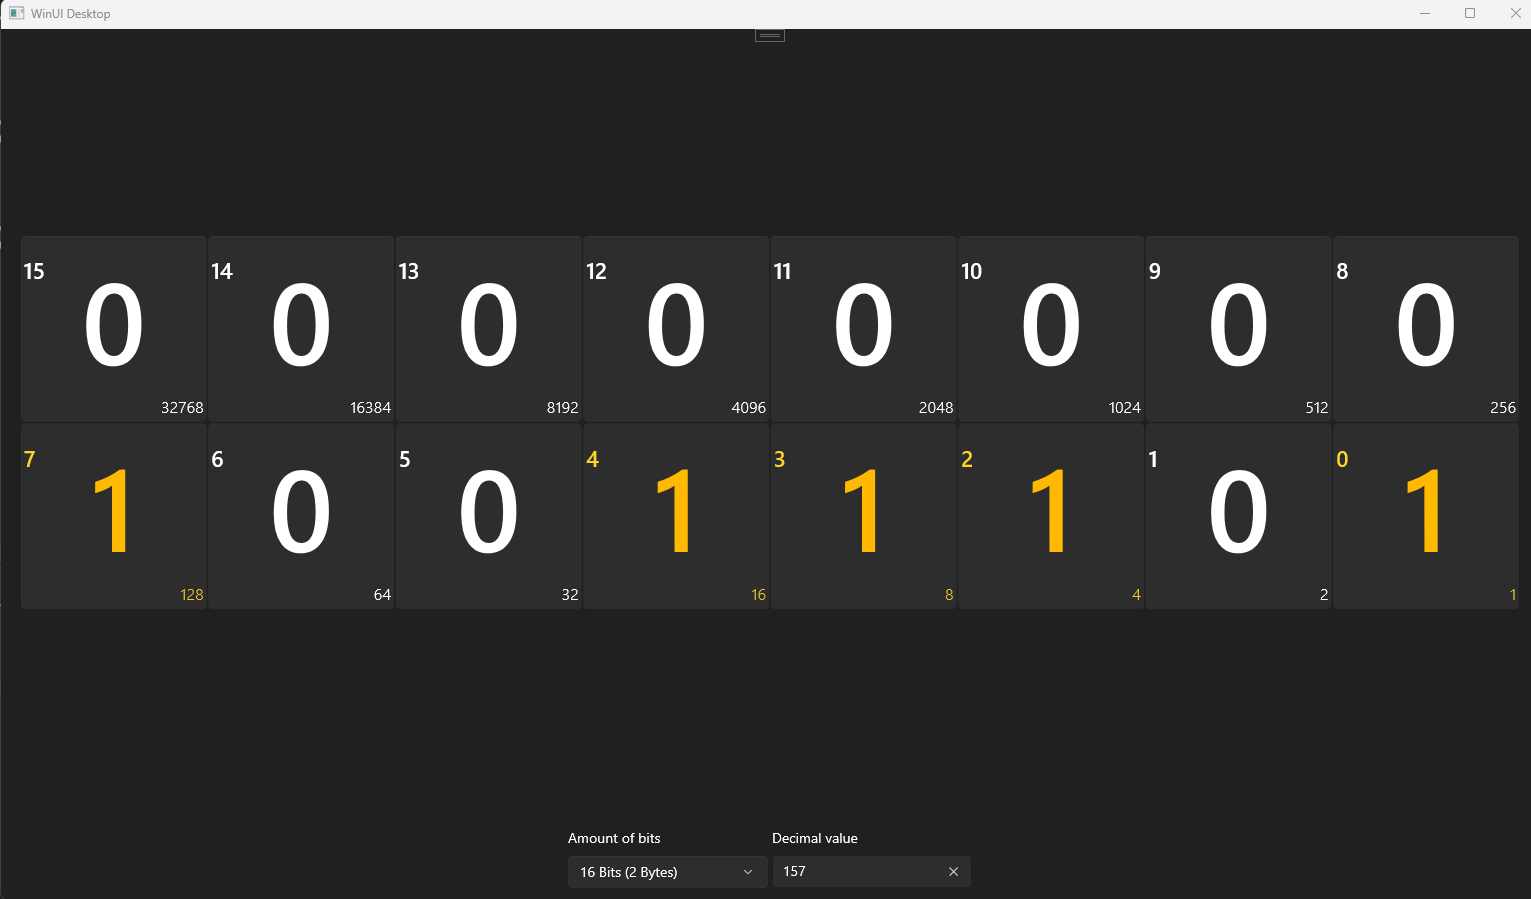Enable bit 6 tile worth 64
This screenshot has width=1531, height=899.
301,516
